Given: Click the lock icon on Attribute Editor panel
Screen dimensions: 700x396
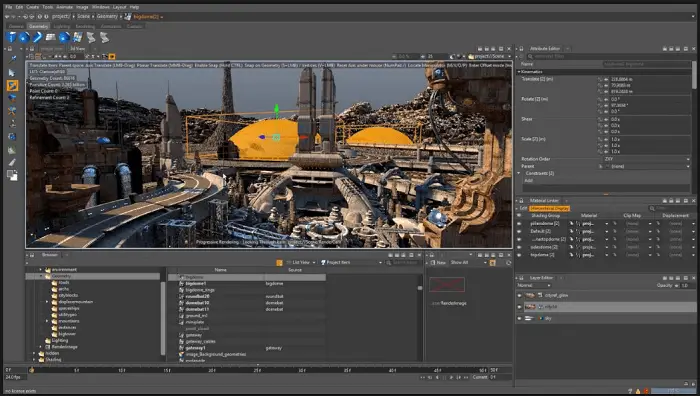Looking at the screenshot, I should [x=521, y=48].
